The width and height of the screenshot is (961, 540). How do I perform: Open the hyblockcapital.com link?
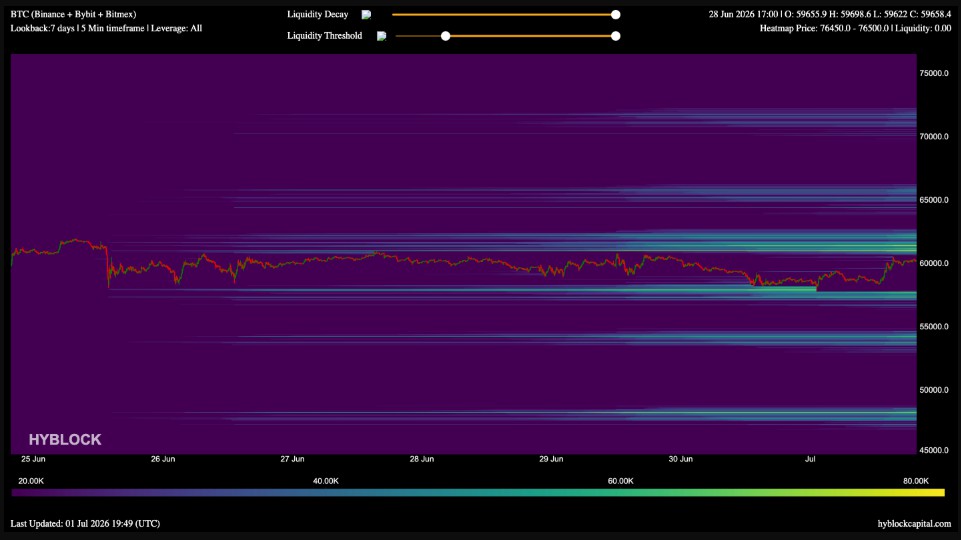pyautogui.click(x=914, y=523)
